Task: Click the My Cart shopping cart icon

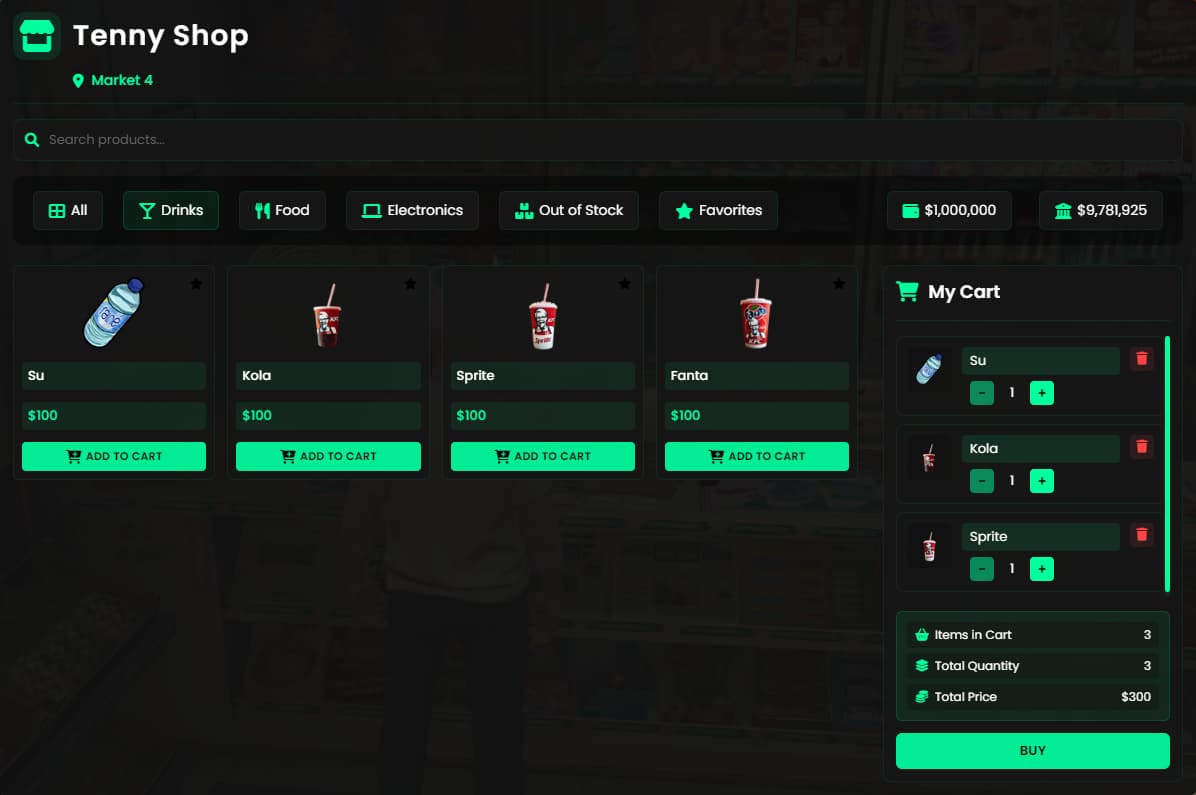Action: 907,291
